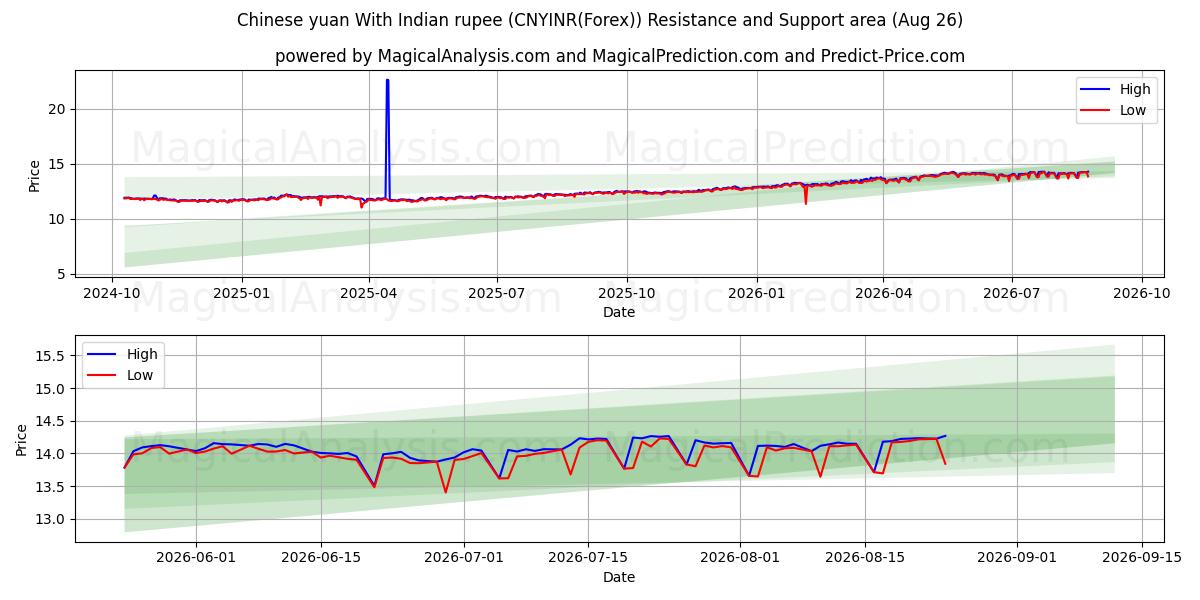Click the '2026-10' date tick label
The image size is (1200, 600).
(x=1141, y=293)
